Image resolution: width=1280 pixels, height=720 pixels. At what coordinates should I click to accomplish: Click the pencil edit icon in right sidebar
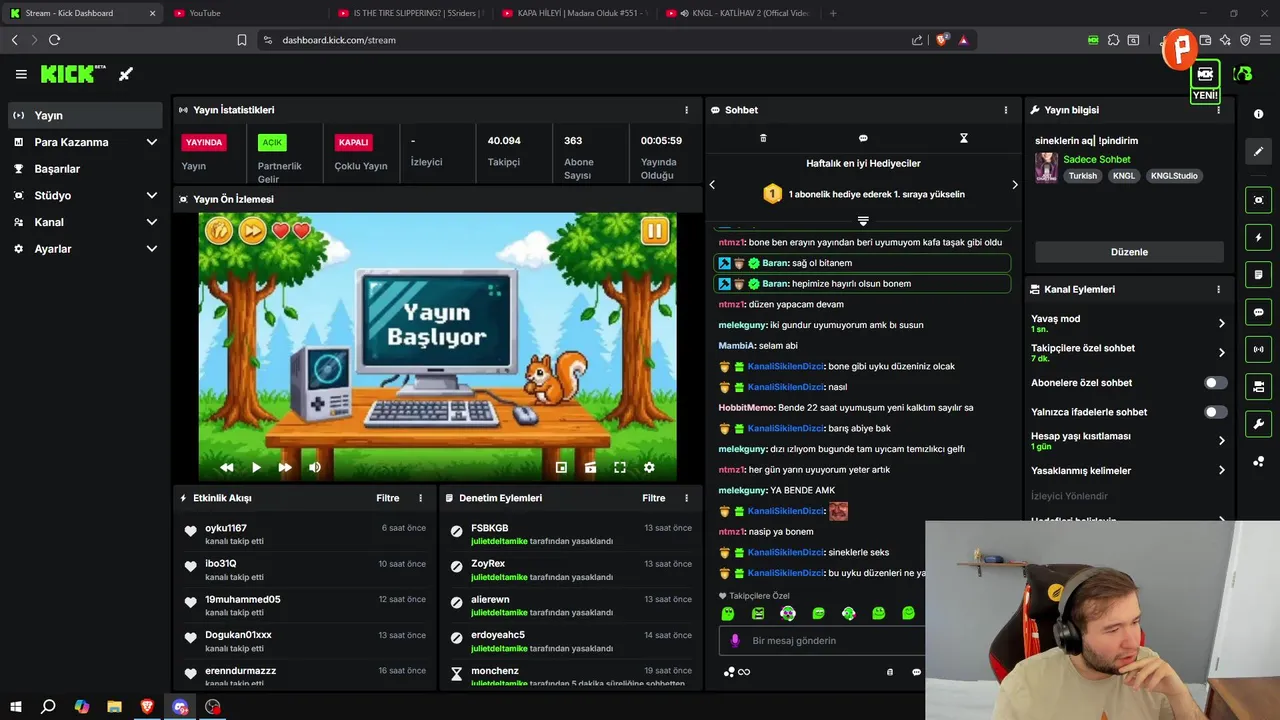[1258, 151]
